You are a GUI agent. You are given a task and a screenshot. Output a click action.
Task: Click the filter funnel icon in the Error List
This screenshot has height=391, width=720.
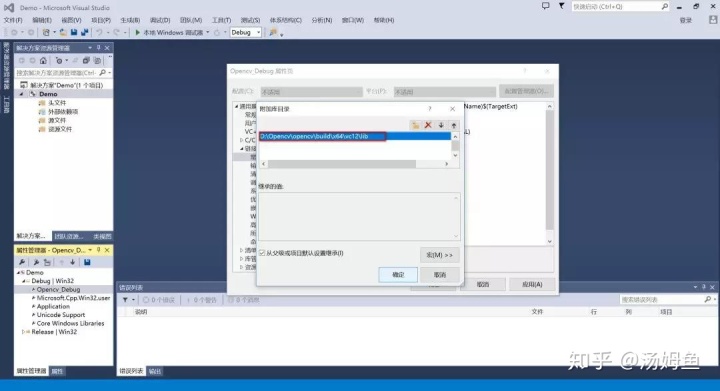[x=125, y=300]
